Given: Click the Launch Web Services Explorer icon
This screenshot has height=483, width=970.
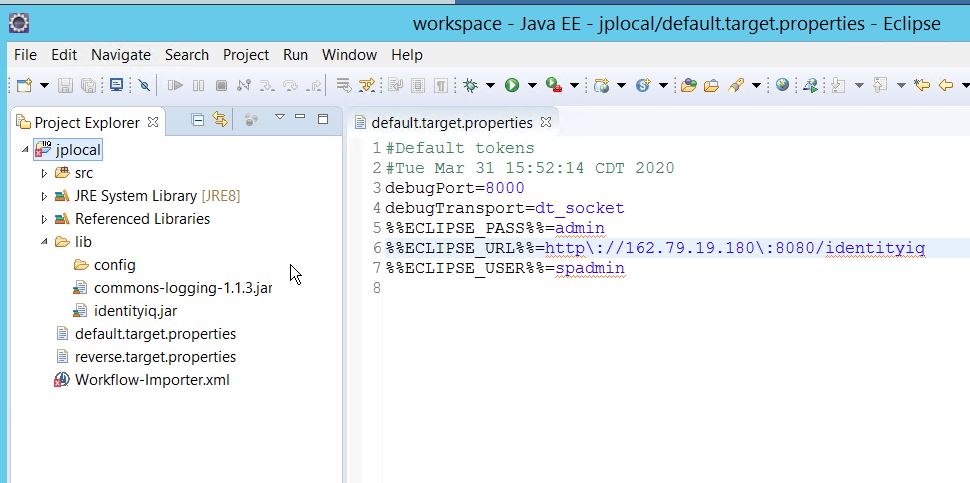Looking at the screenshot, I should (810, 85).
